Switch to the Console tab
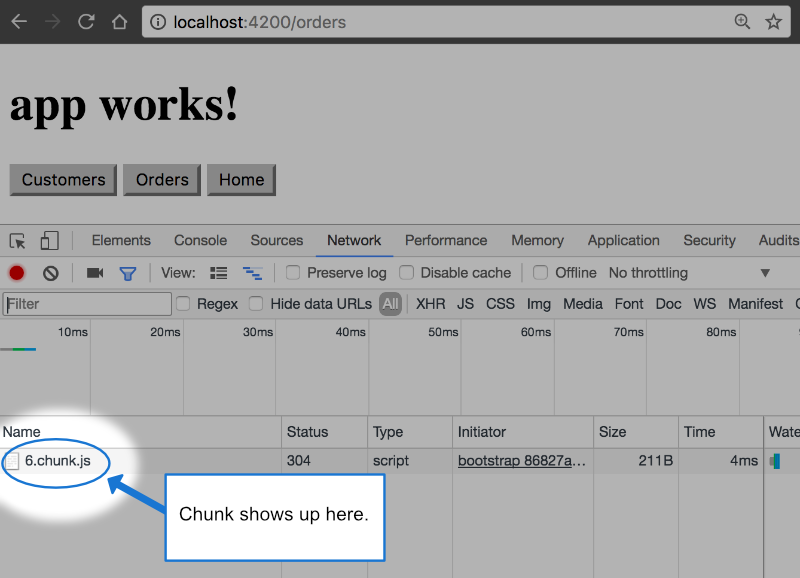The image size is (800, 578). coord(200,241)
